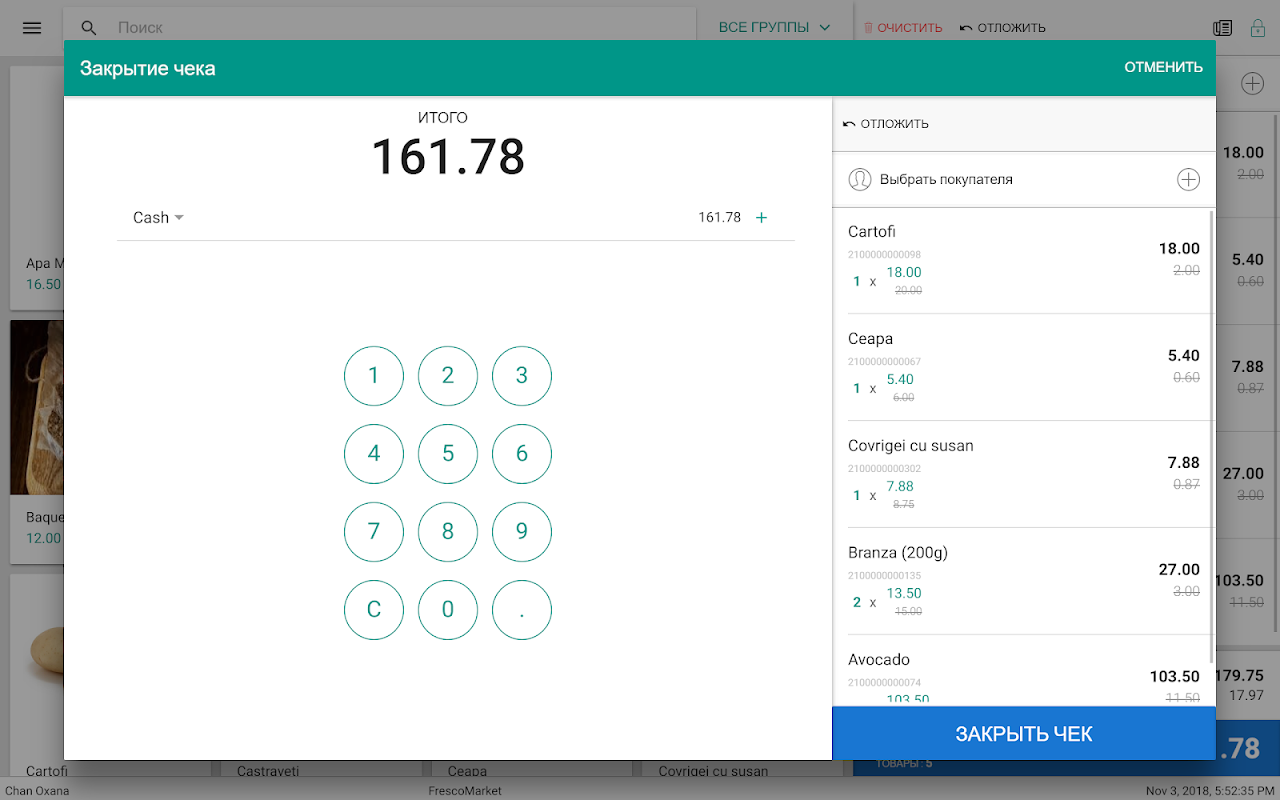1280x800 pixels.
Task: Tap keypad digit 5
Action: (x=448, y=454)
